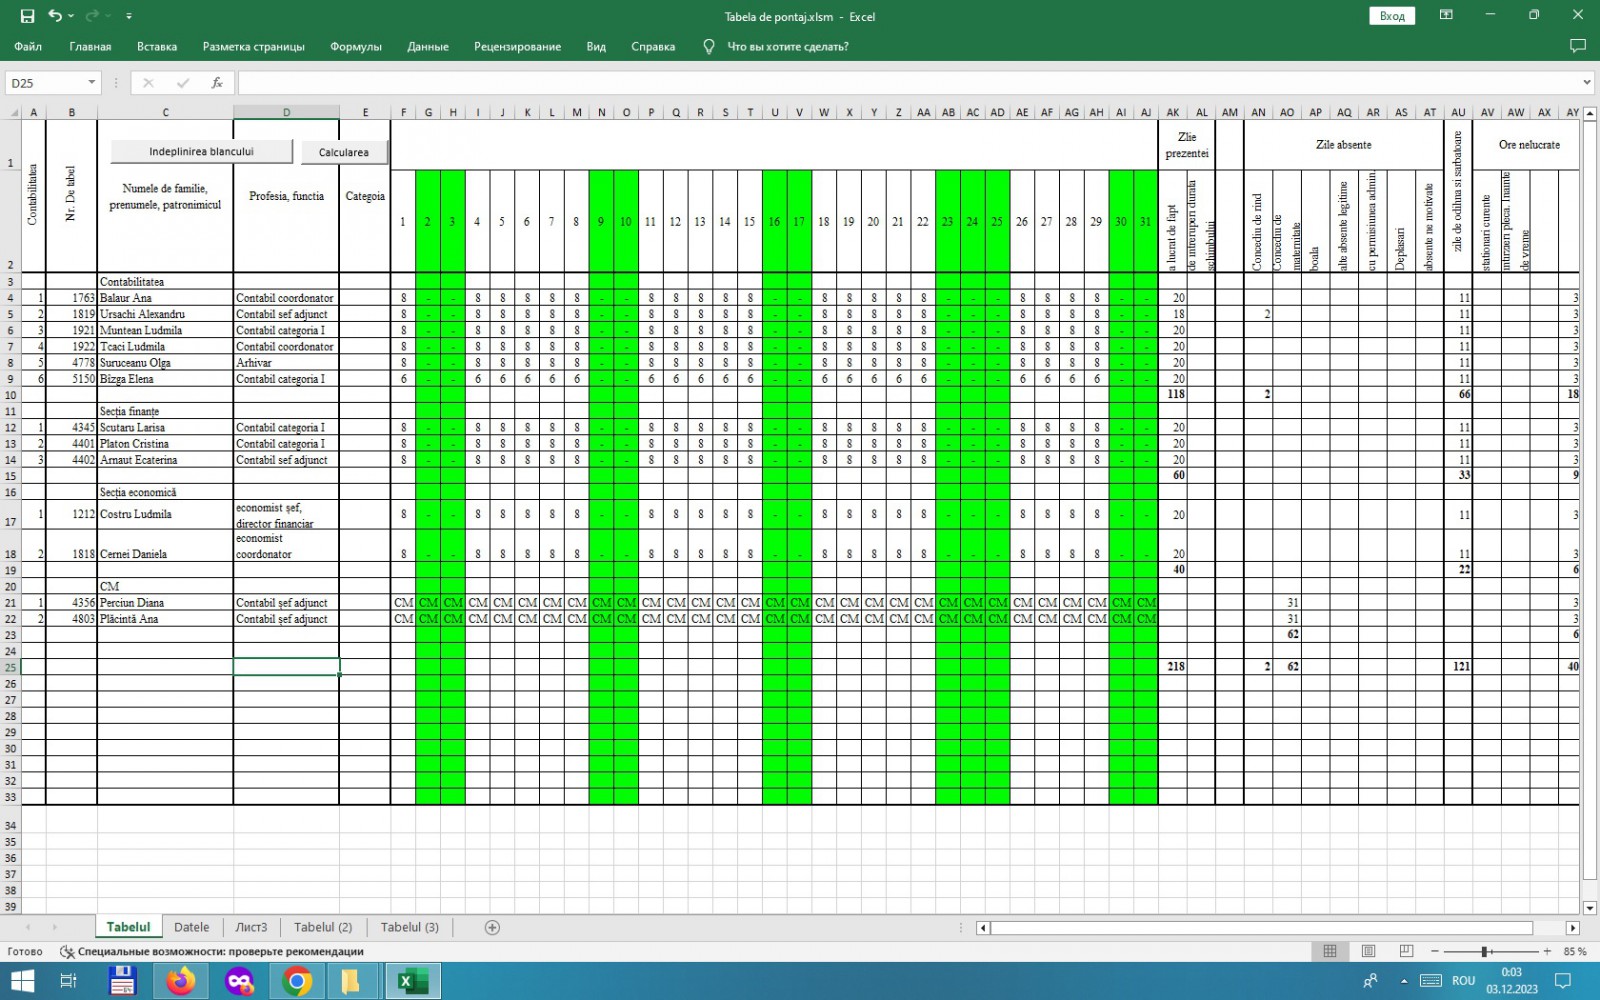
Task: Open the undo history dropdown arrow
Action: 72,16
